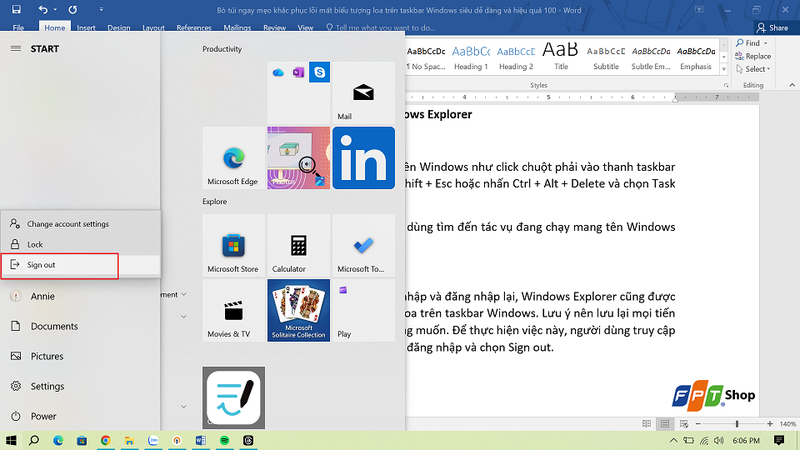Viewport: 800px width, 450px height.
Task: Open the Mailings ribbon tab
Action: (237, 28)
